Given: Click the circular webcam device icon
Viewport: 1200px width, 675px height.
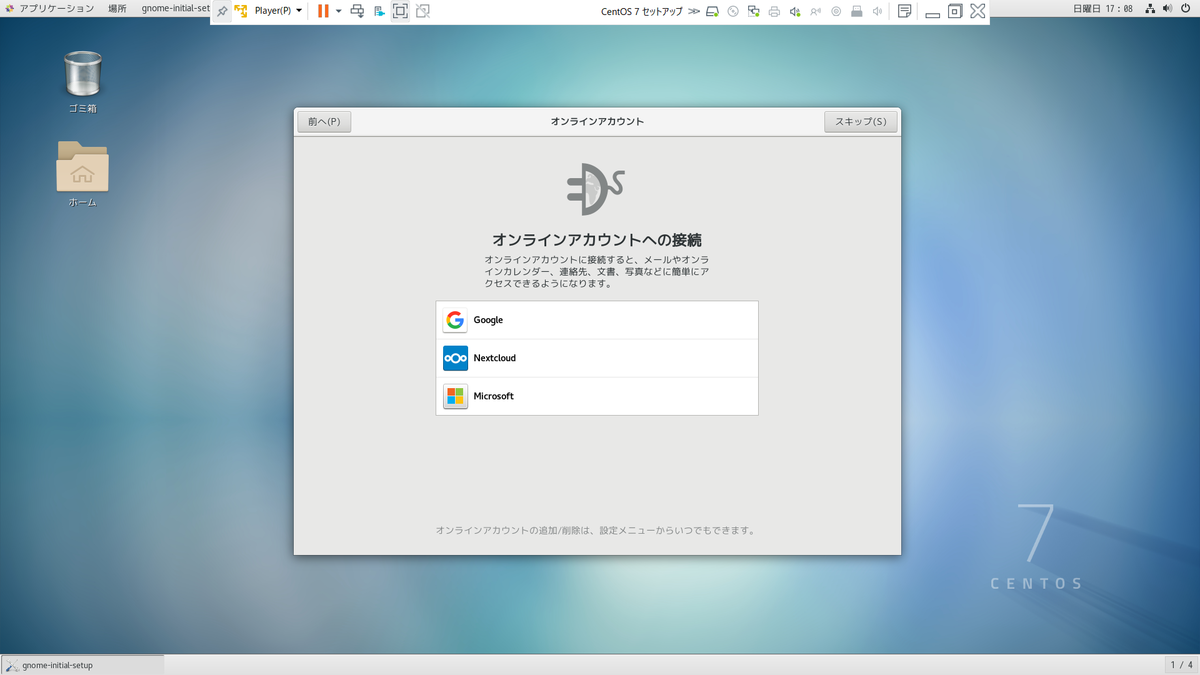Looking at the screenshot, I should coord(836,11).
